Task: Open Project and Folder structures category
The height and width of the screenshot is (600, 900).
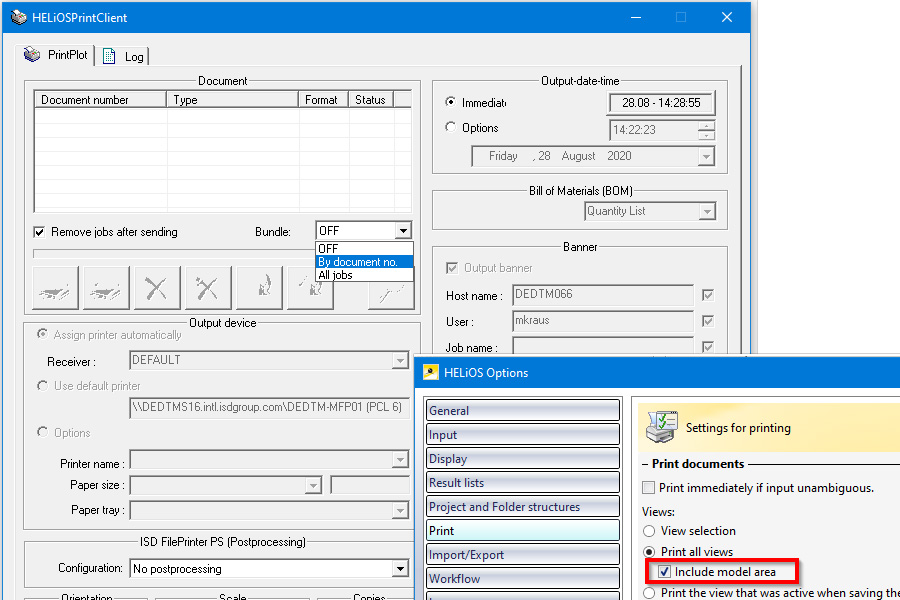Action: [523, 507]
